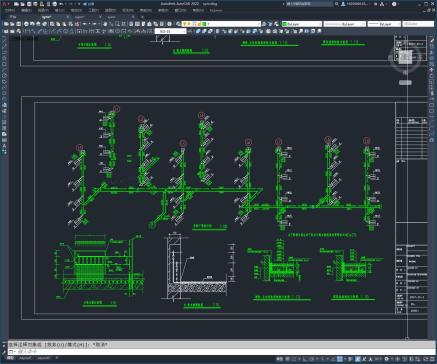Click Open file on the Standard toolbar
Viewport: 437px width, 364px height.
coord(12,24)
